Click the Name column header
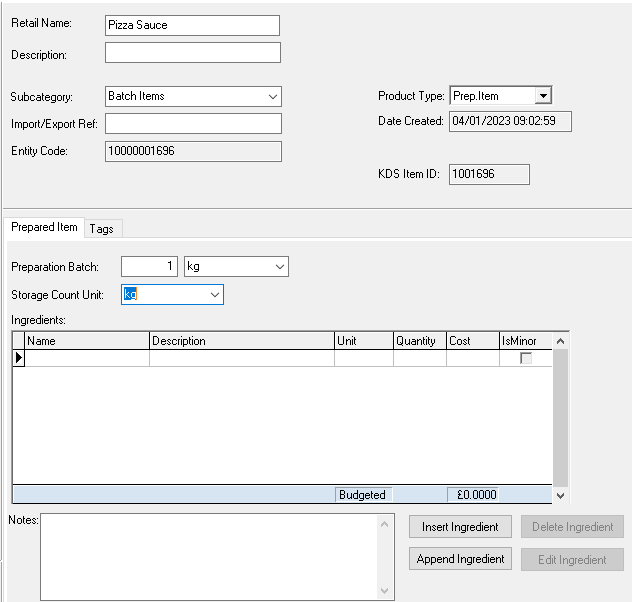The height and width of the screenshot is (602, 632). pyautogui.click(x=87, y=341)
